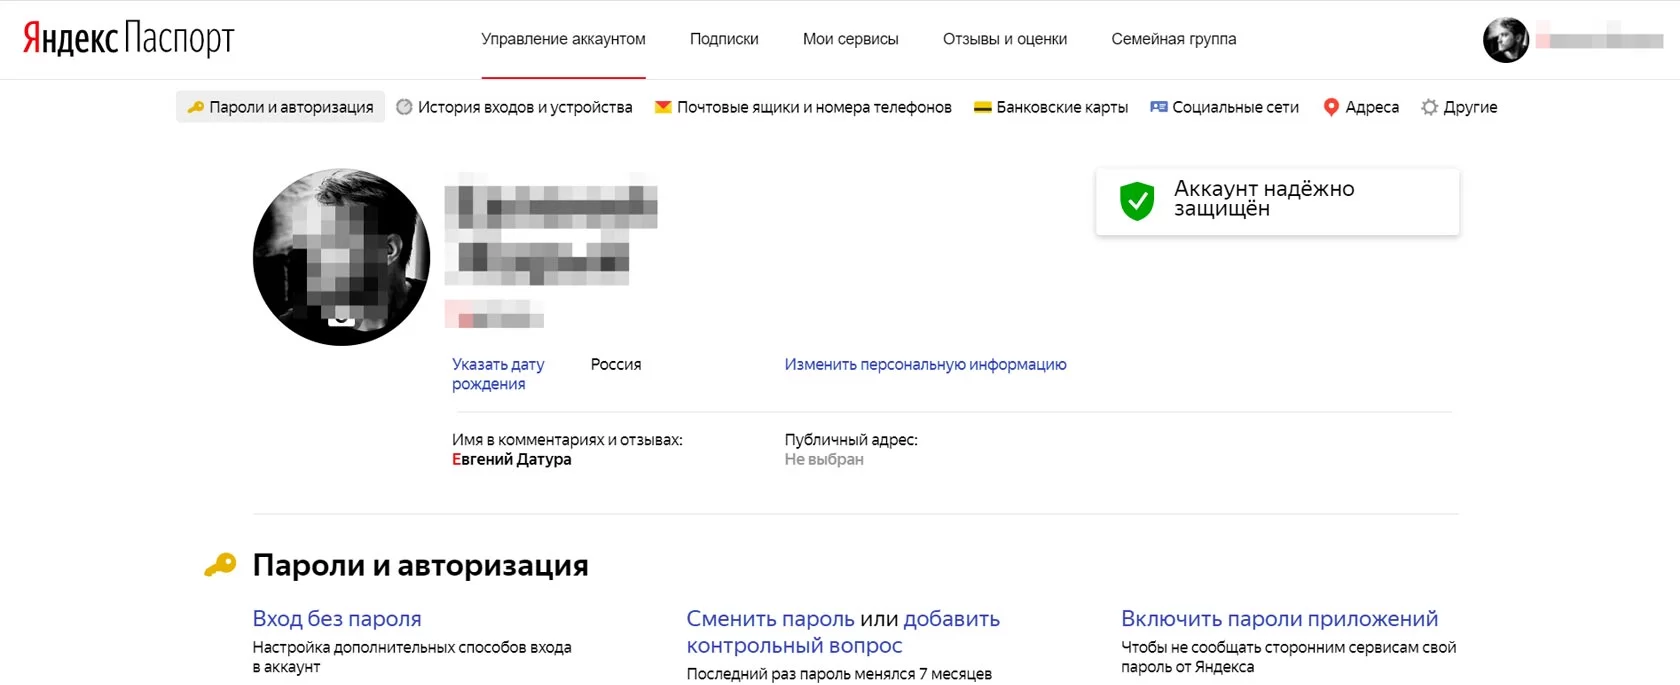Screen dimensions: 1680x685
Task: Open the Управление аккаунтом tab
Action: tap(563, 39)
